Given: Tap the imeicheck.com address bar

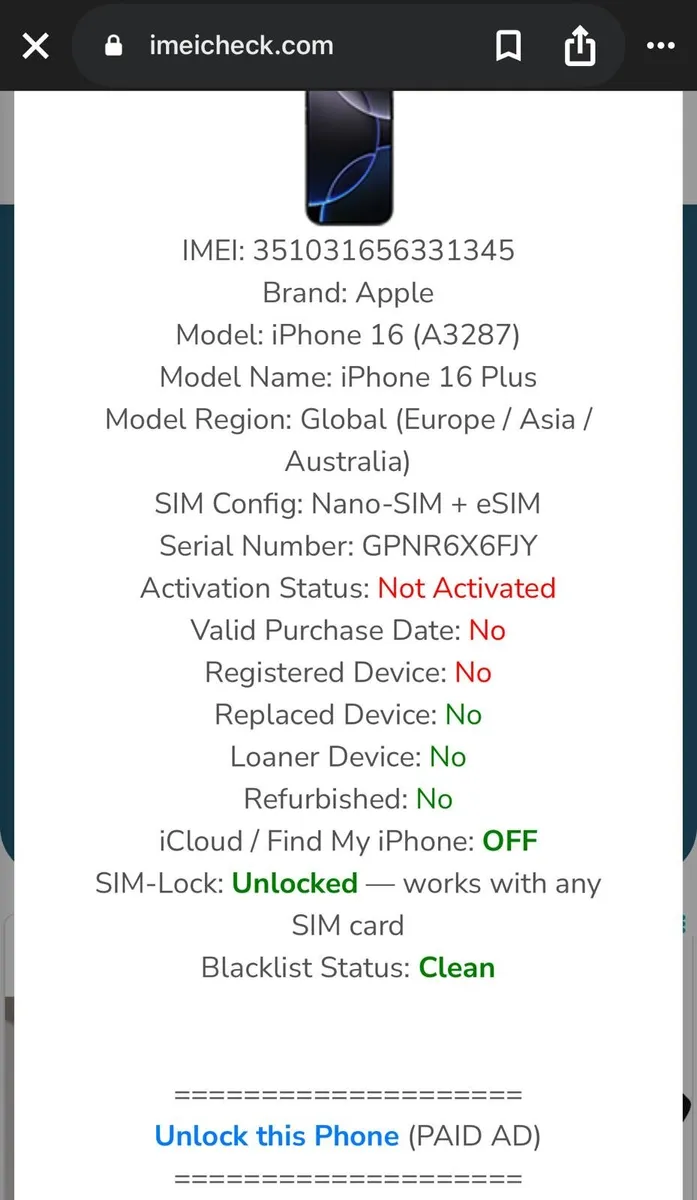Looking at the screenshot, I should click(x=240, y=45).
